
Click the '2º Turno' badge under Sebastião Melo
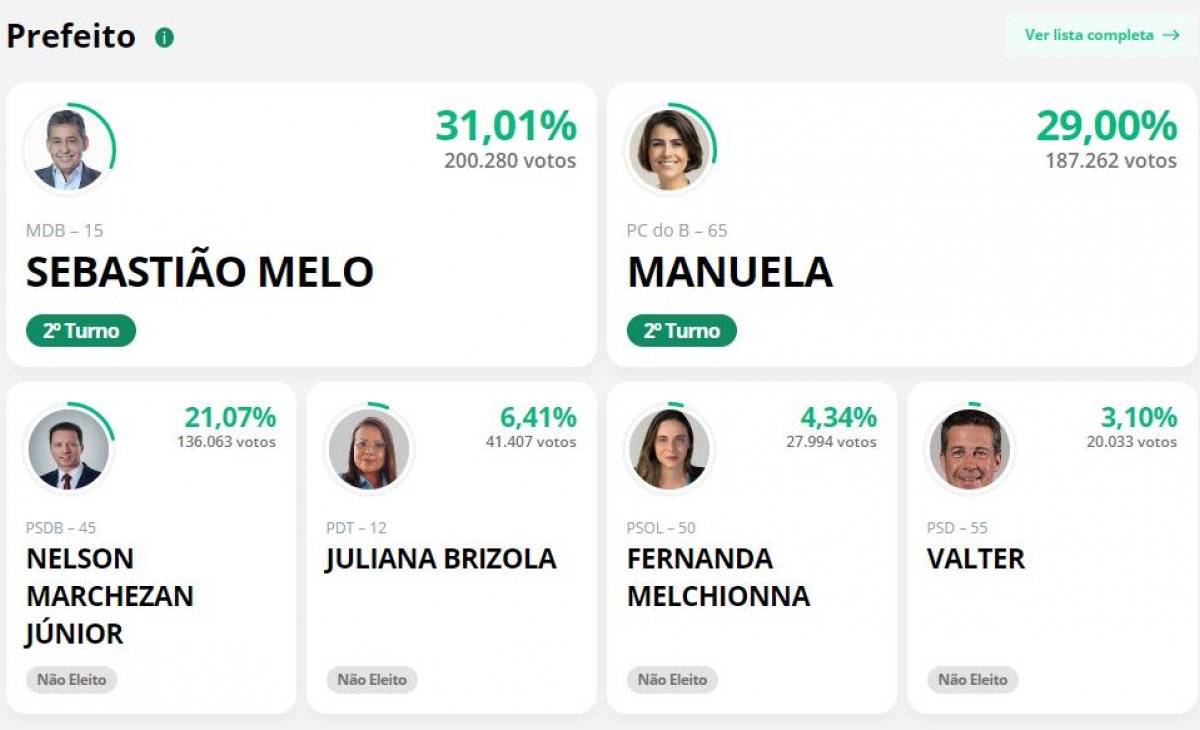81,331
